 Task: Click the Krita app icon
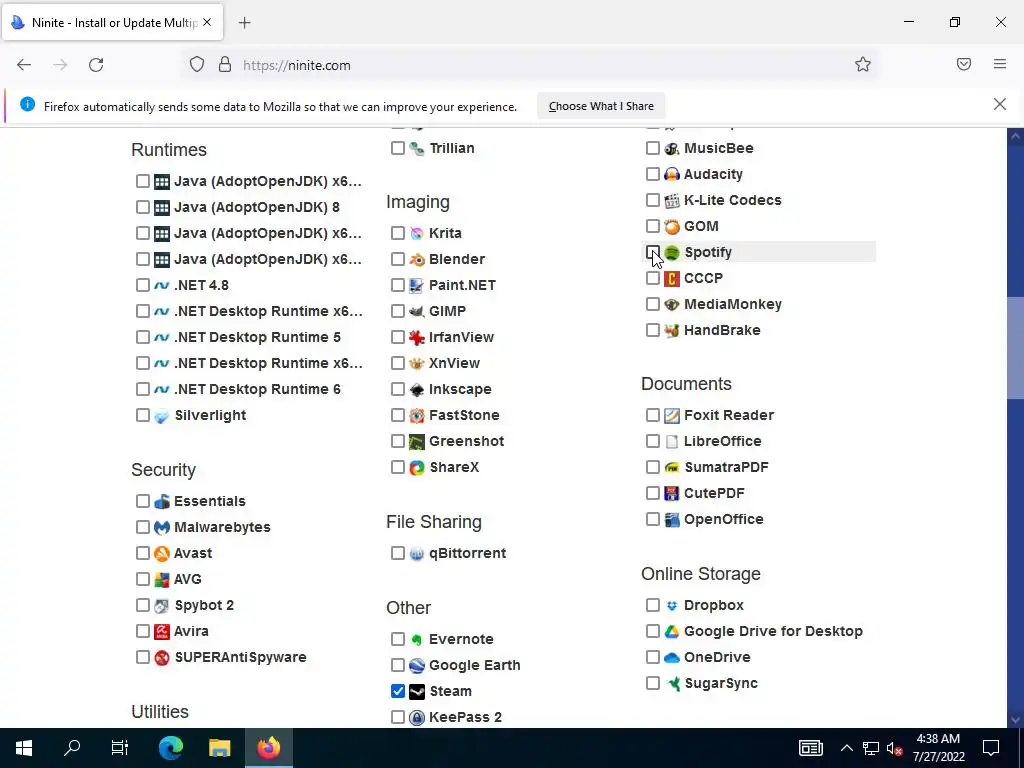(x=417, y=233)
